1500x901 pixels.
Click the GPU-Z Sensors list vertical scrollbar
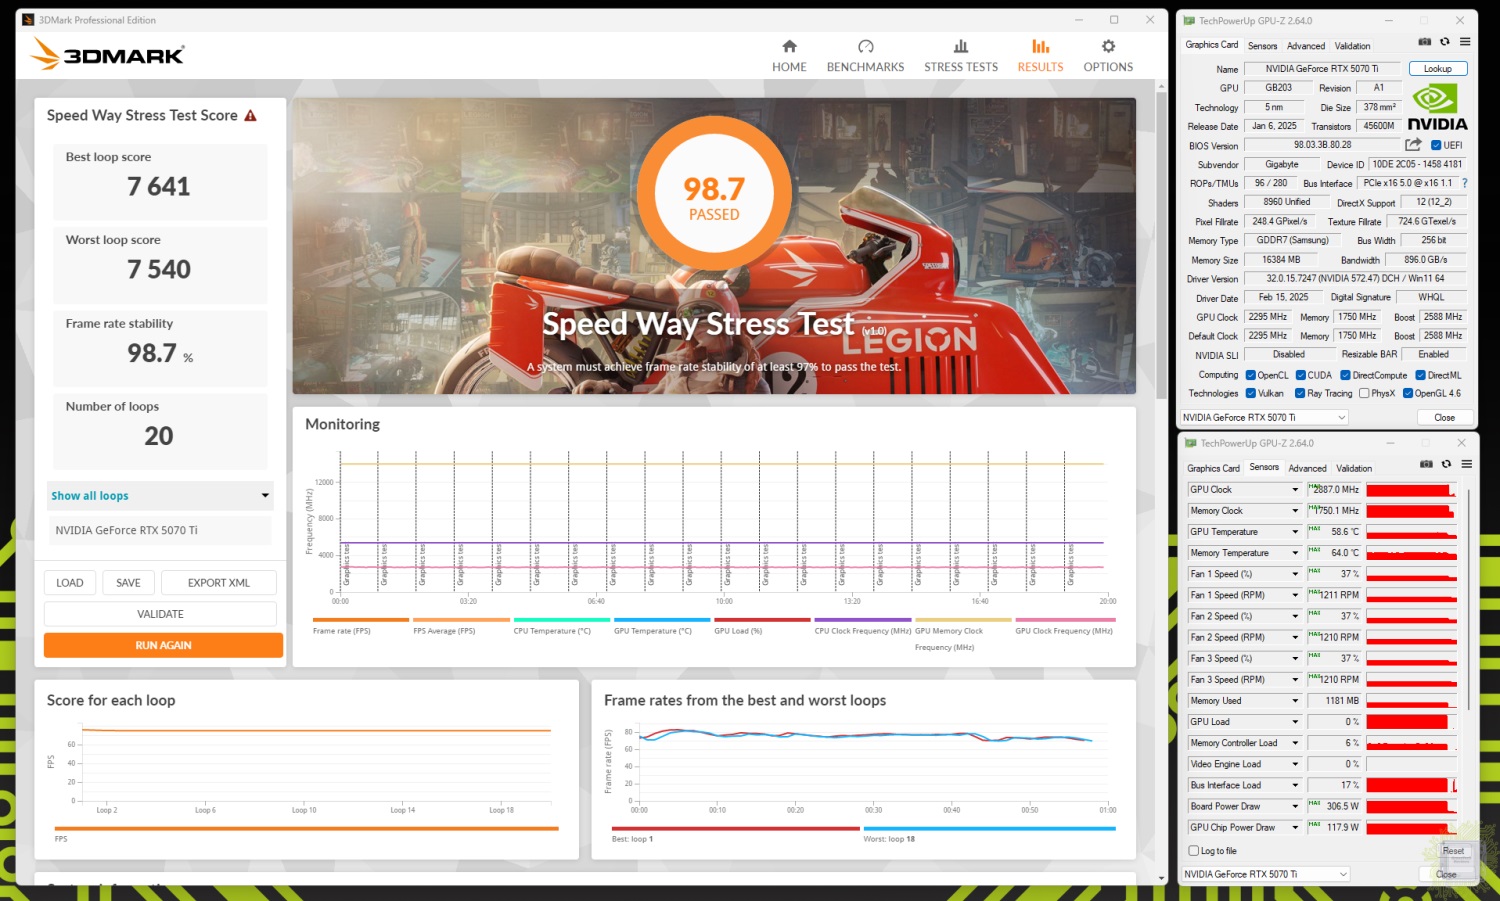[1468, 600]
